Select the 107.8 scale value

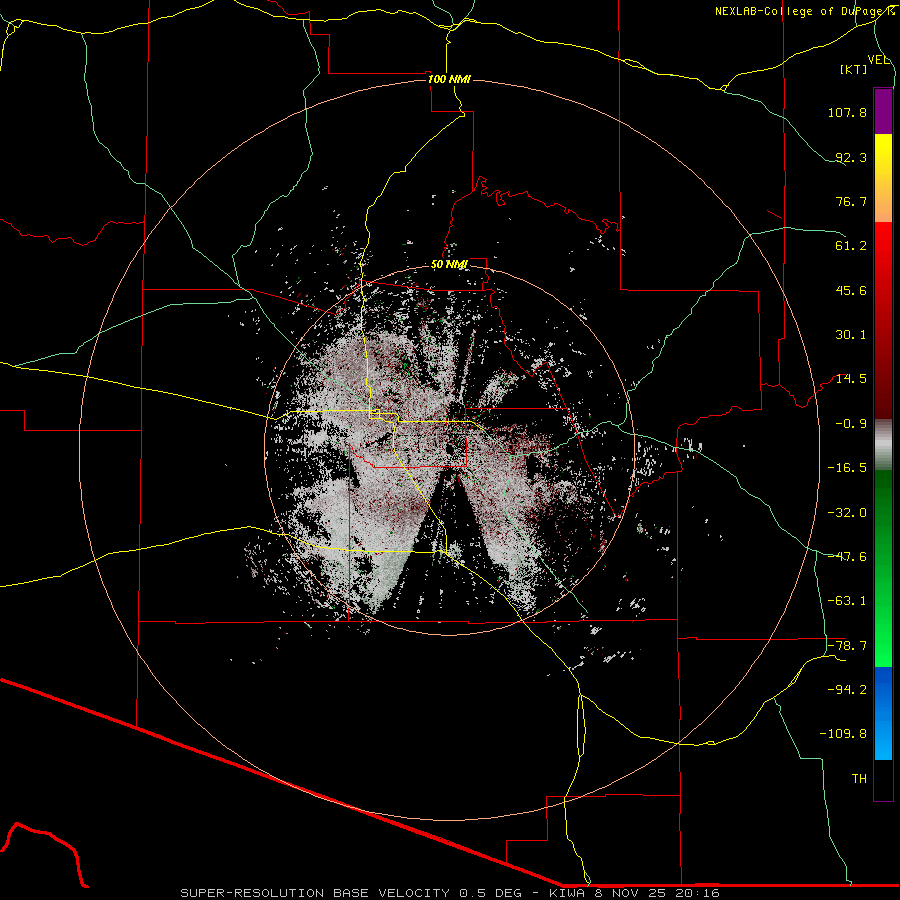pyautogui.click(x=847, y=112)
